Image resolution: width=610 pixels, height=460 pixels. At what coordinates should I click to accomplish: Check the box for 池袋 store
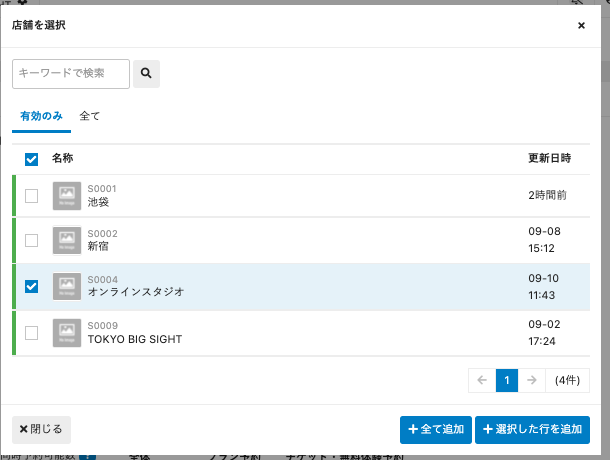click(32, 195)
